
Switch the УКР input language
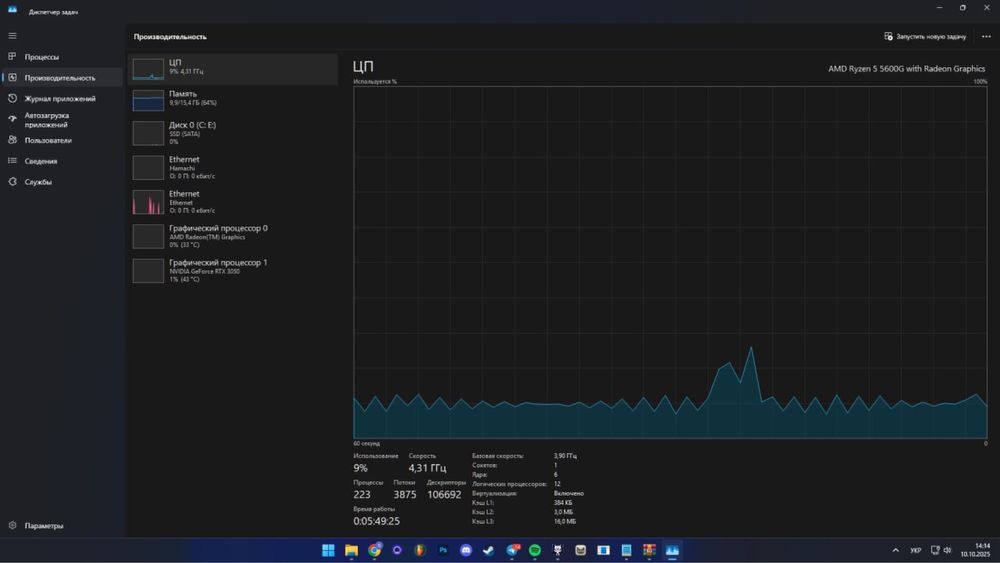pyautogui.click(x=915, y=550)
